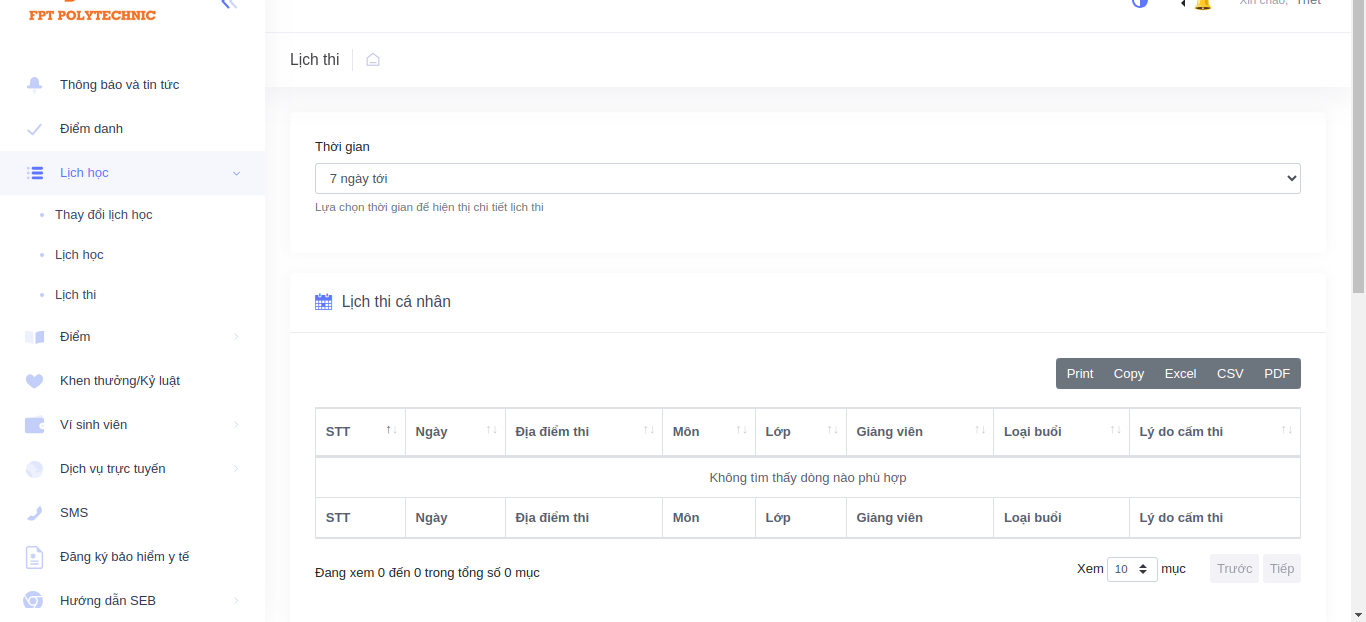1366x622 pixels.
Task: Click the Trước pagination button
Action: (x=1235, y=569)
